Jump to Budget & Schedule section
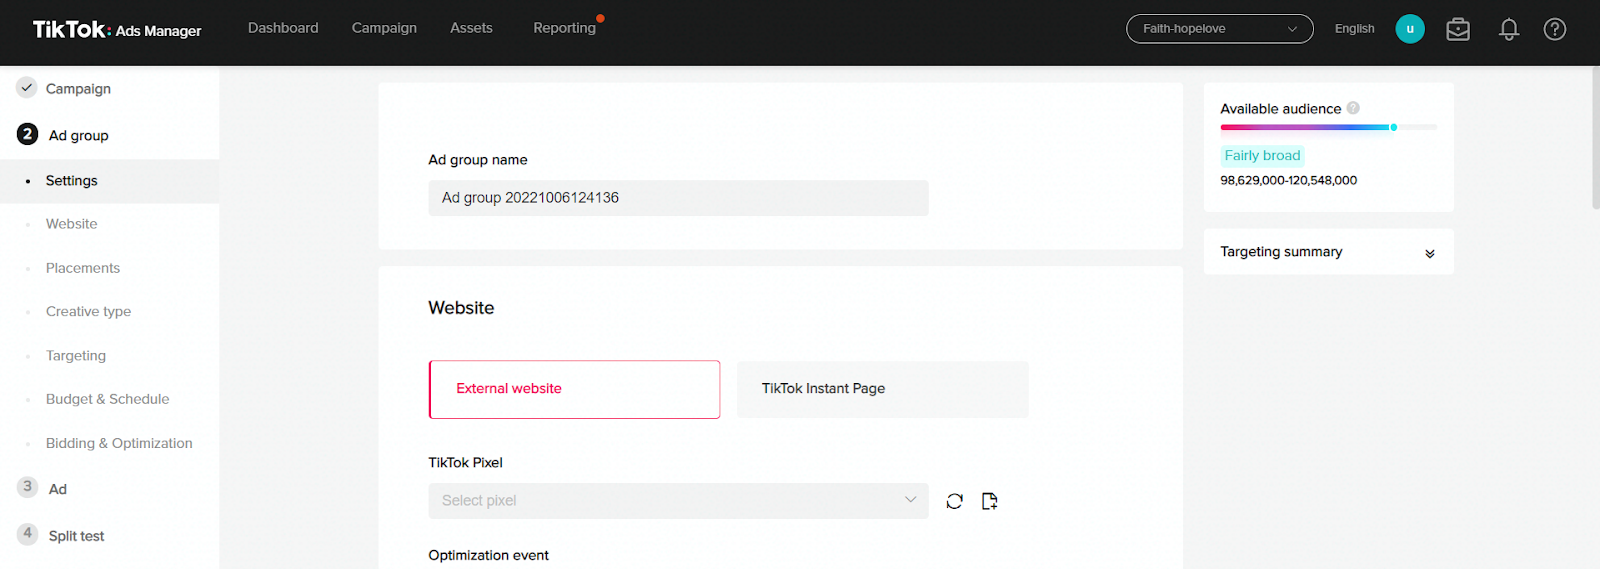Image resolution: width=1600 pixels, height=569 pixels. point(107,399)
